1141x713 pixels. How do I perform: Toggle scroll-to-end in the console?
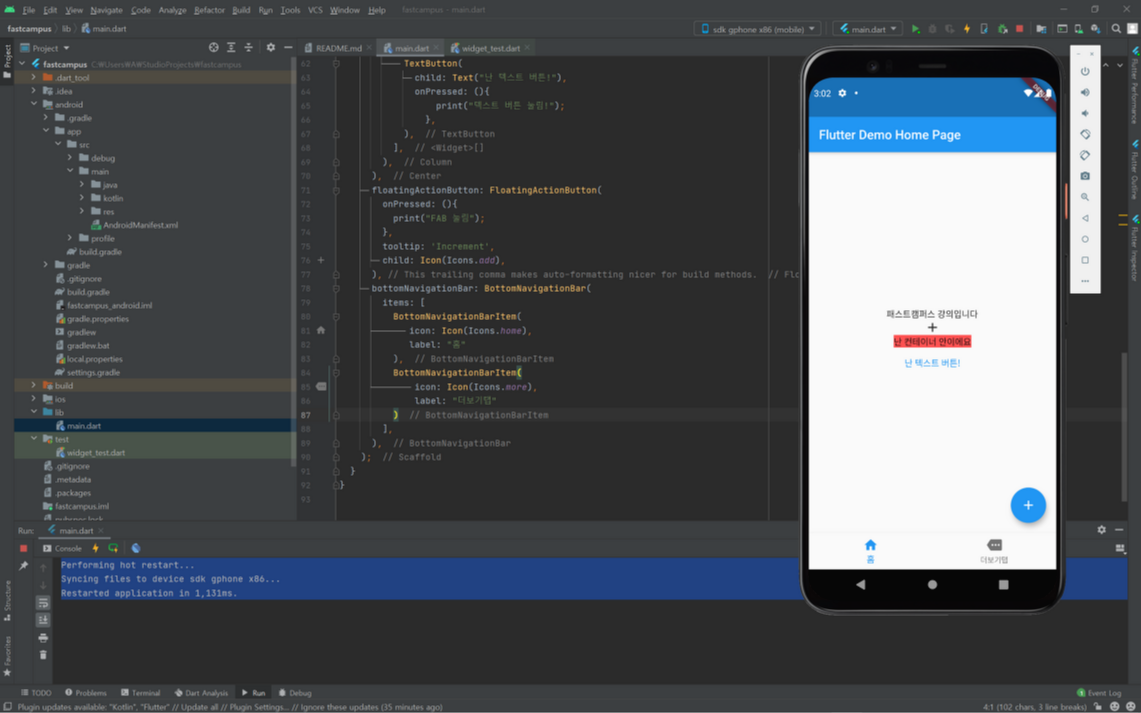point(43,620)
